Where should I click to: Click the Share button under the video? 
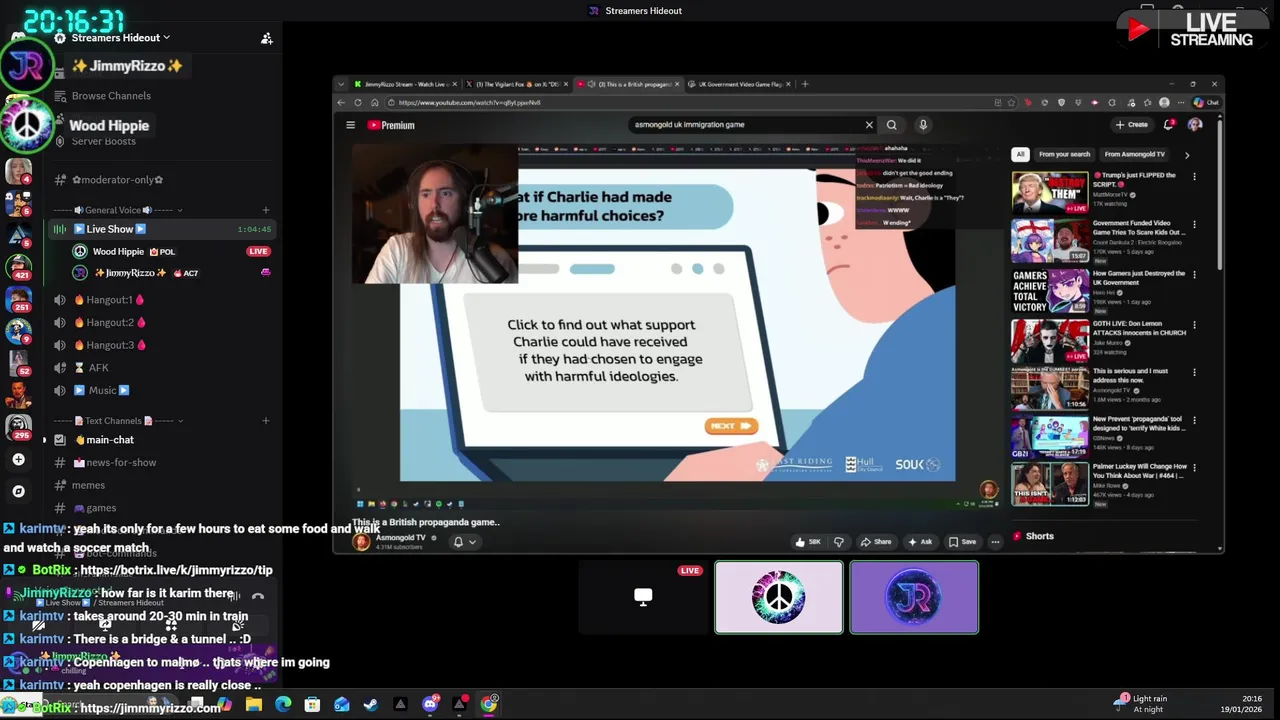click(876, 542)
